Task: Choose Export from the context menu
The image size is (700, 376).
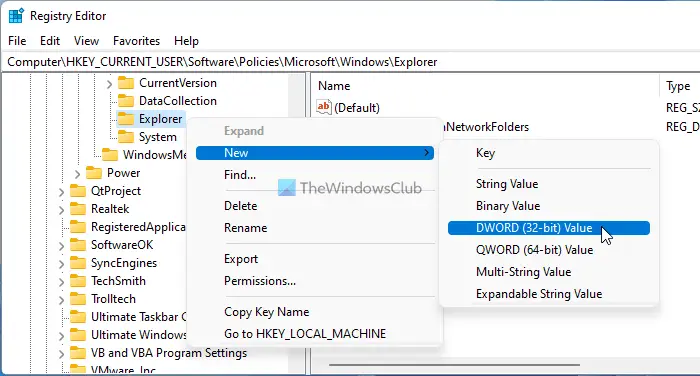Action: [x=241, y=259]
